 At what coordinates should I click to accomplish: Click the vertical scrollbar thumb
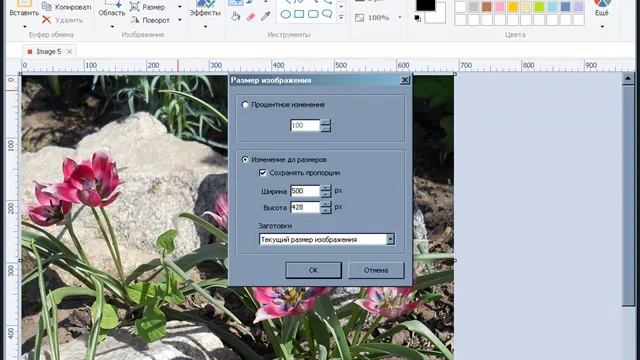628,195
